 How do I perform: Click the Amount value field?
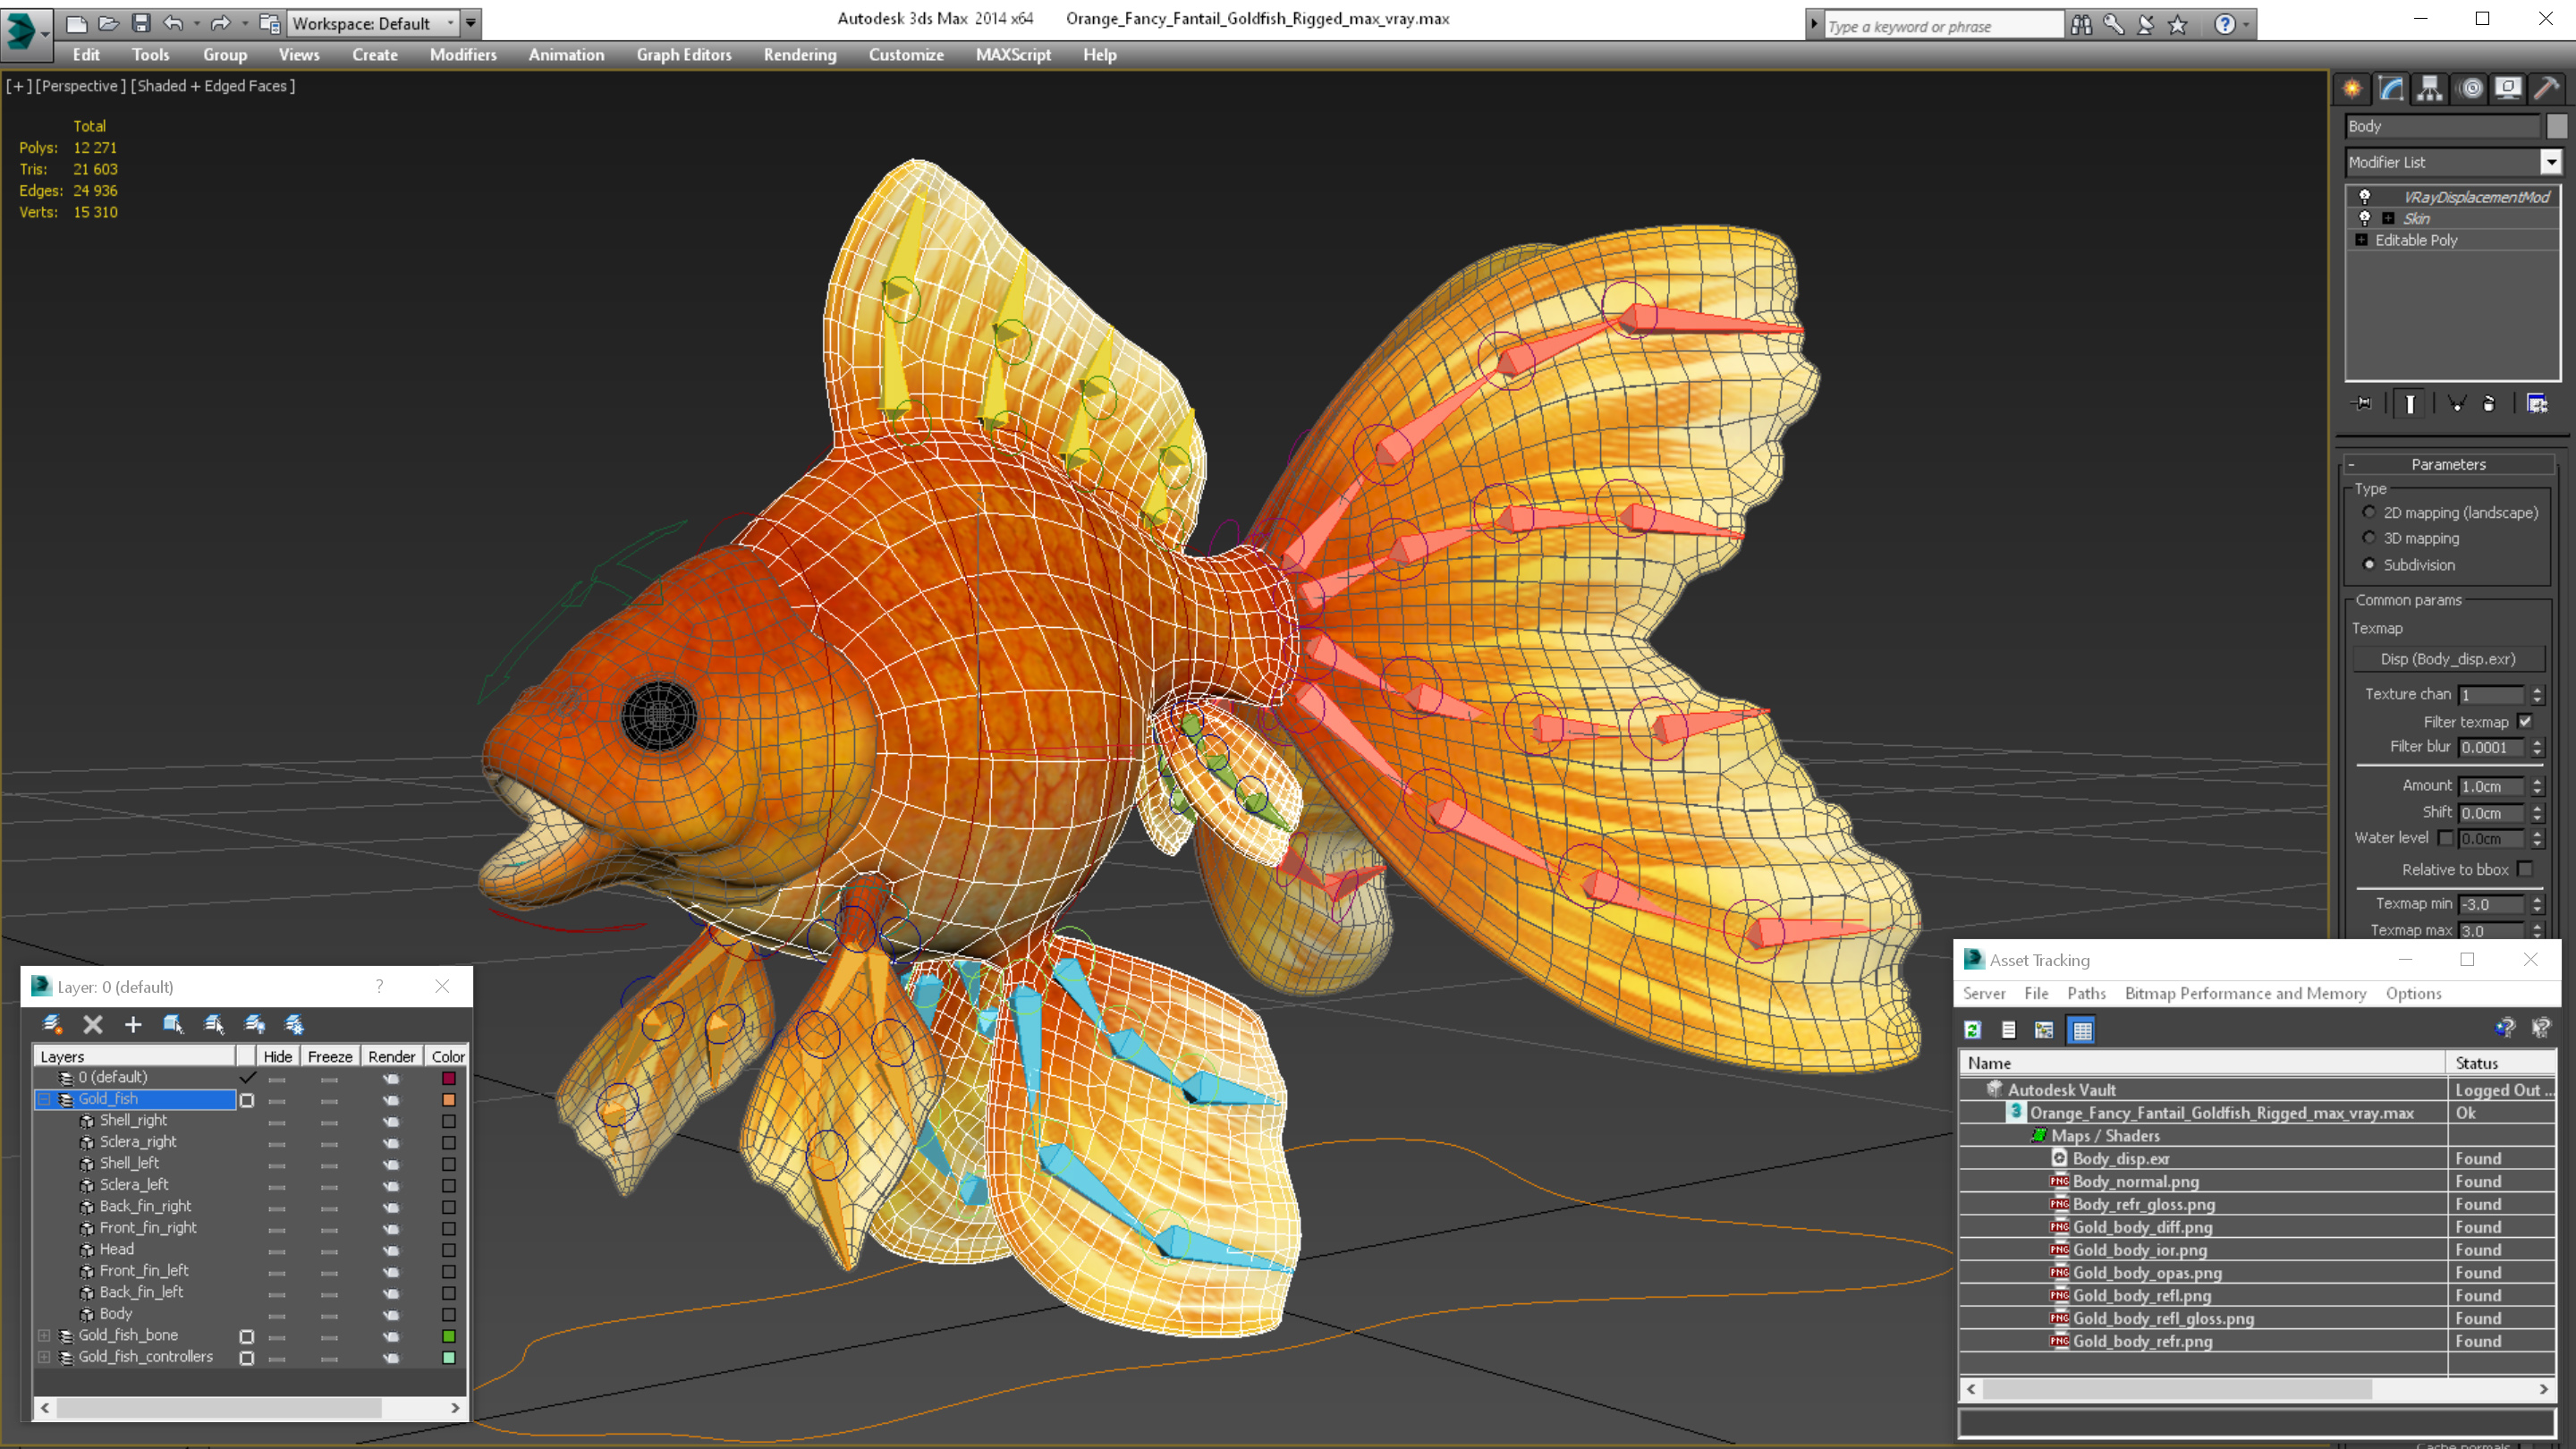pyautogui.click(x=2492, y=786)
